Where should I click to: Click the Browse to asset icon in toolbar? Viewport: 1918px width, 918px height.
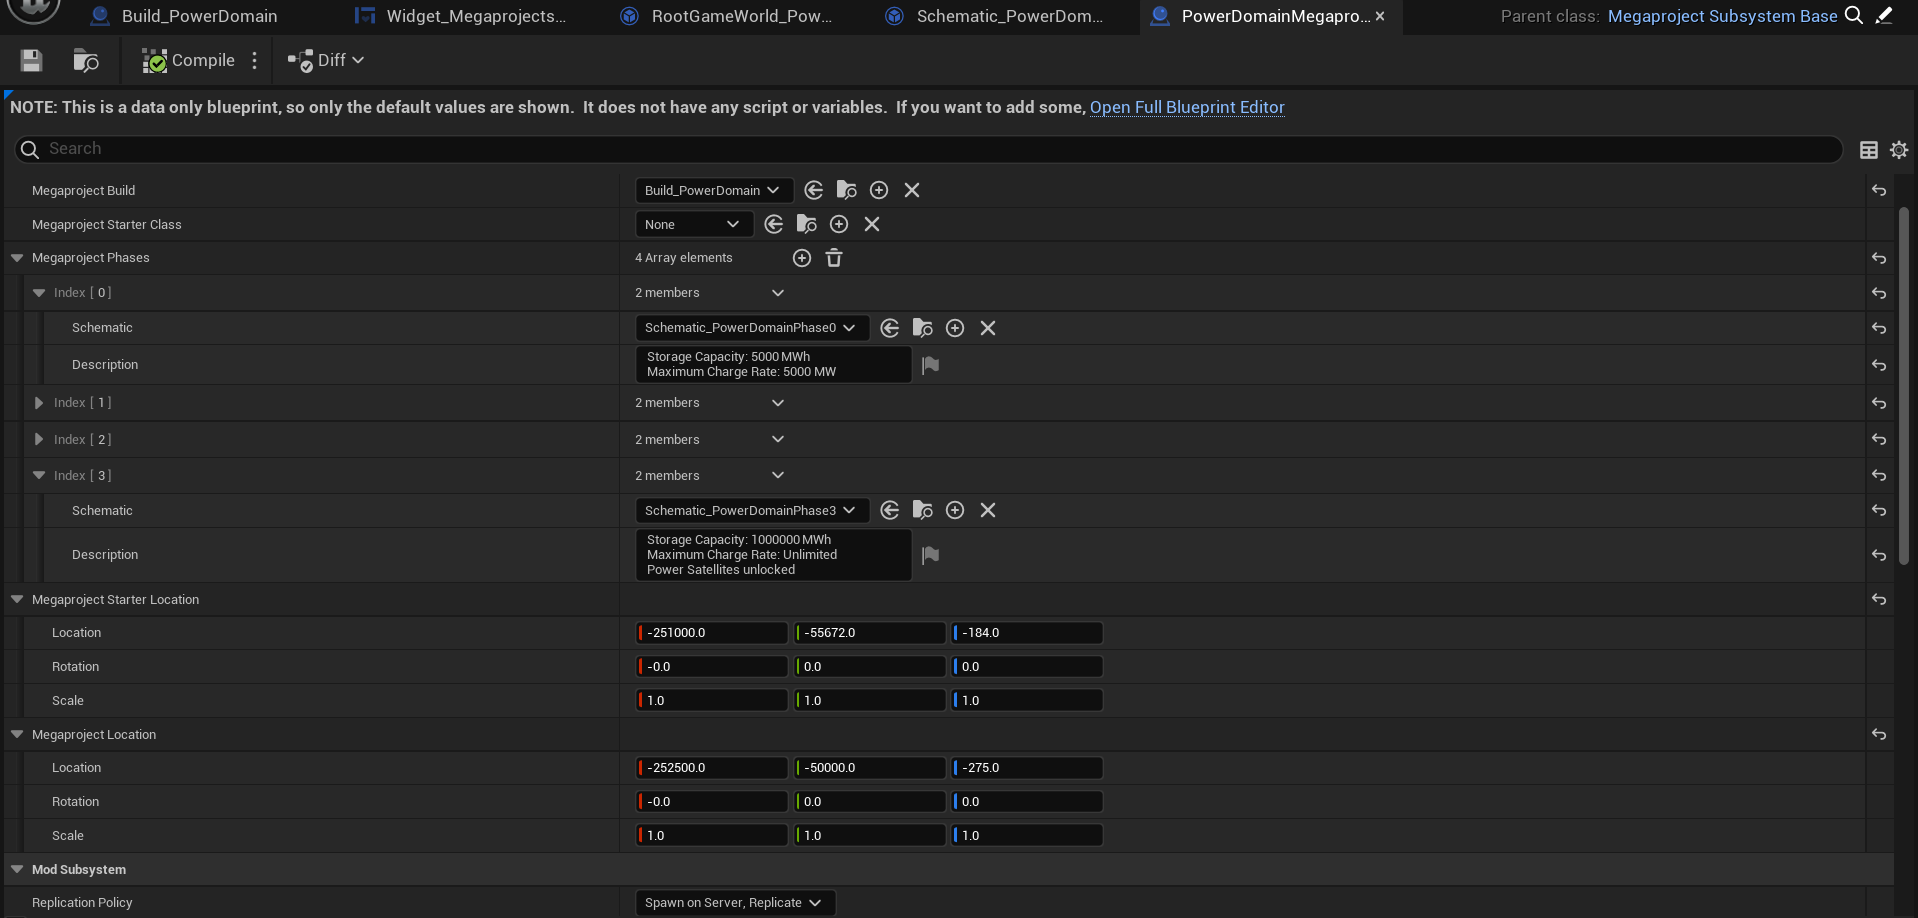86,60
